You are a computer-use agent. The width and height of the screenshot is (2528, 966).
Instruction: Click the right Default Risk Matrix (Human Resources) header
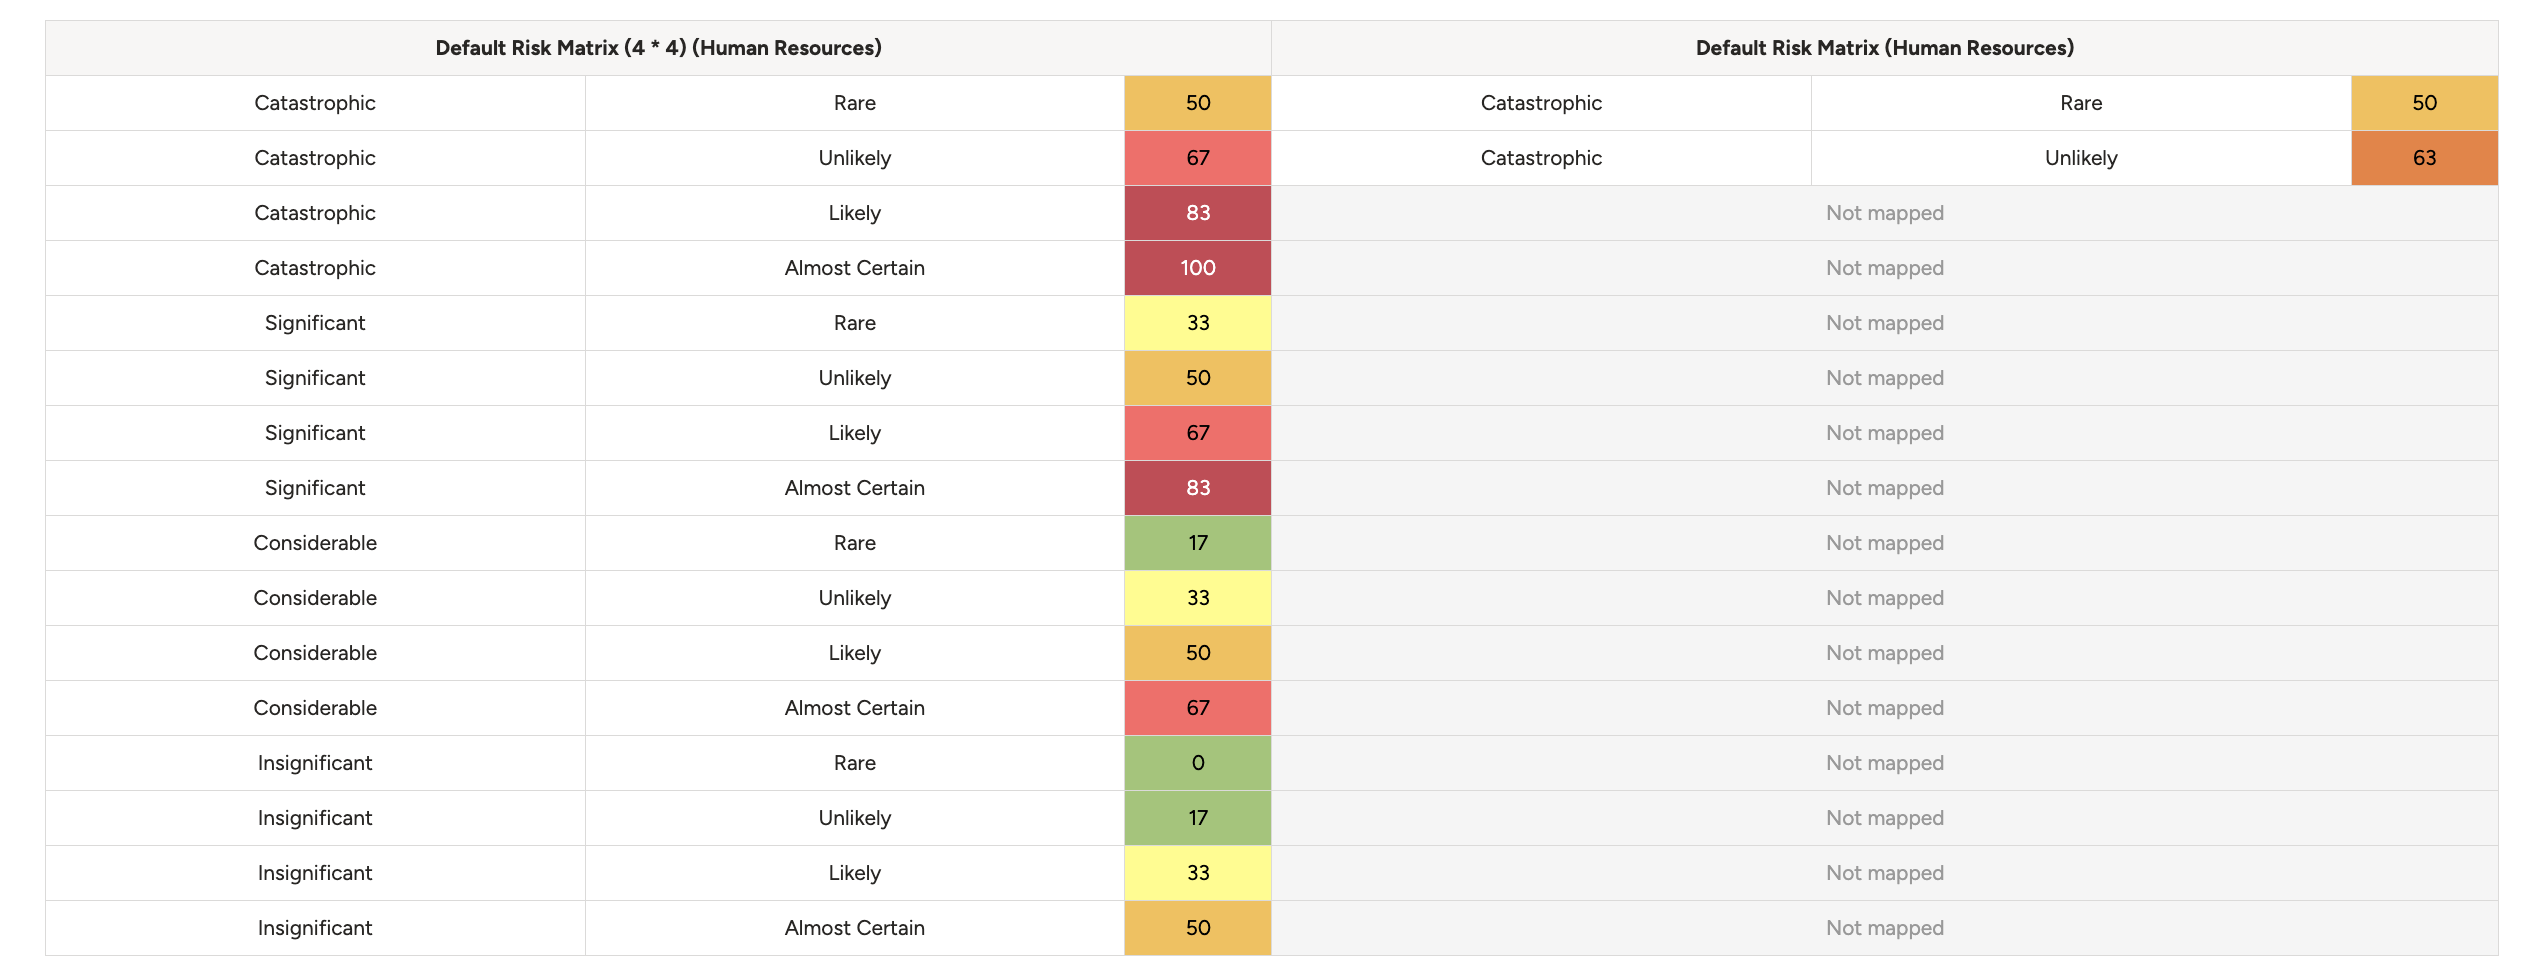click(x=1885, y=48)
